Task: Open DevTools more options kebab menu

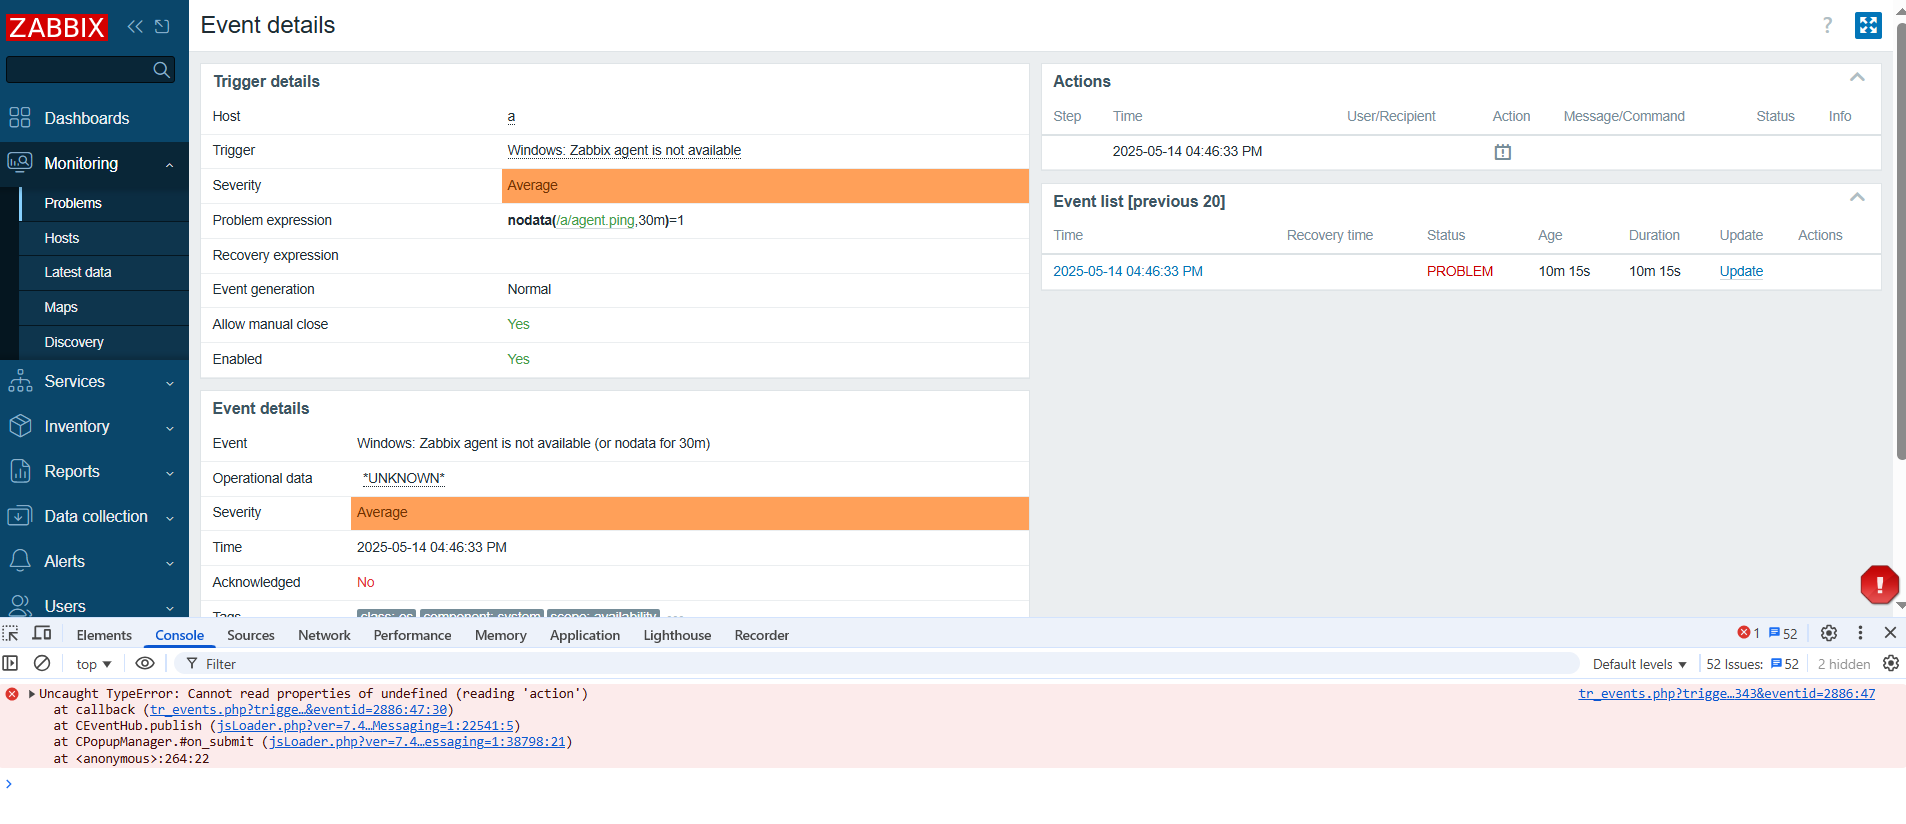Action: (x=1860, y=633)
